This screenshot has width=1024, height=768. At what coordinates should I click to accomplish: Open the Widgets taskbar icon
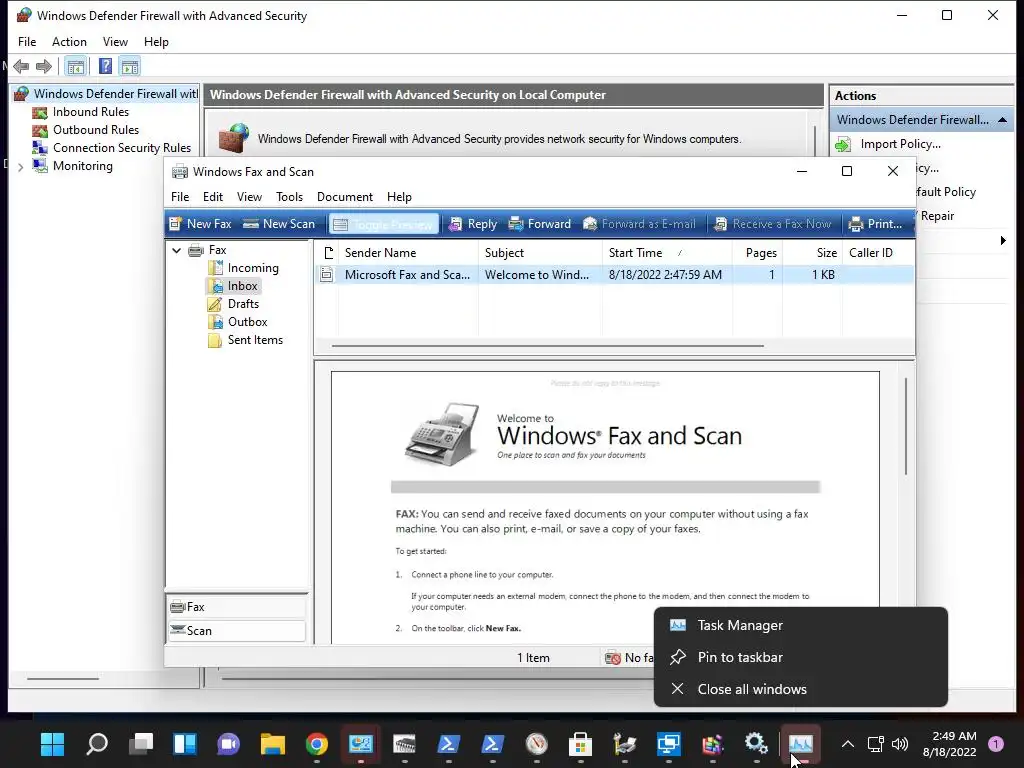(x=185, y=744)
